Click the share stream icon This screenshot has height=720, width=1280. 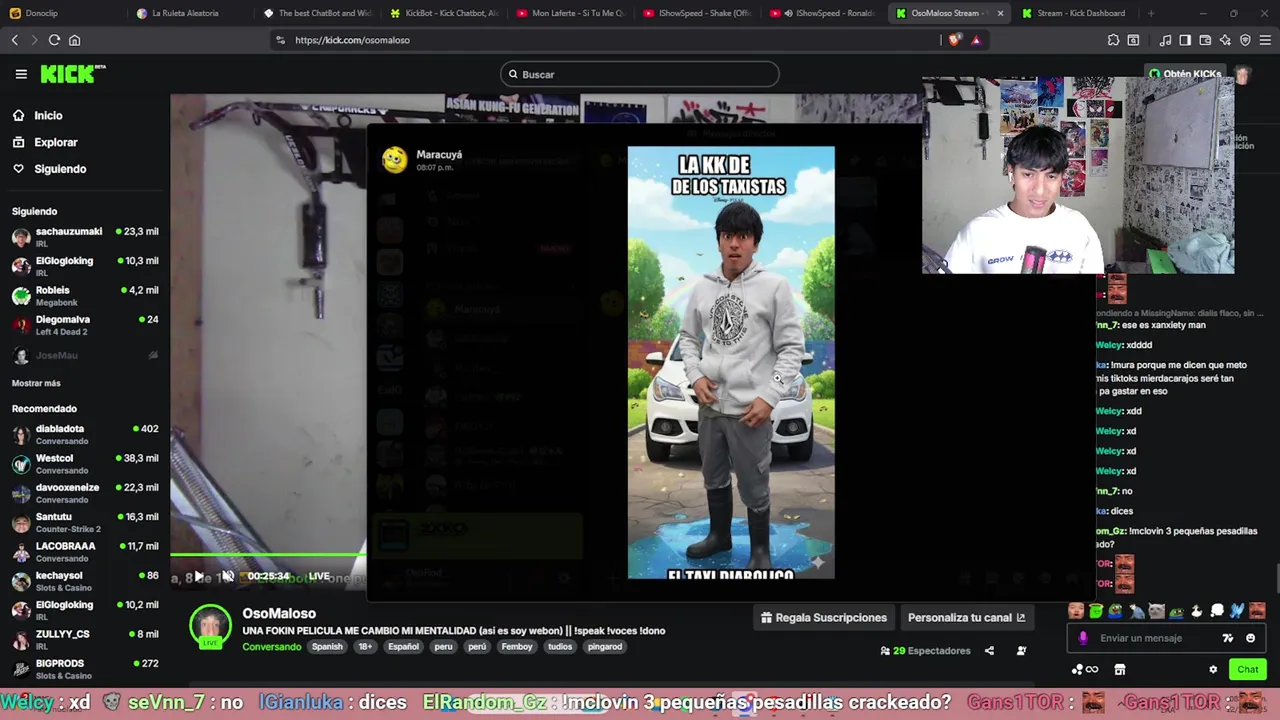989,651
